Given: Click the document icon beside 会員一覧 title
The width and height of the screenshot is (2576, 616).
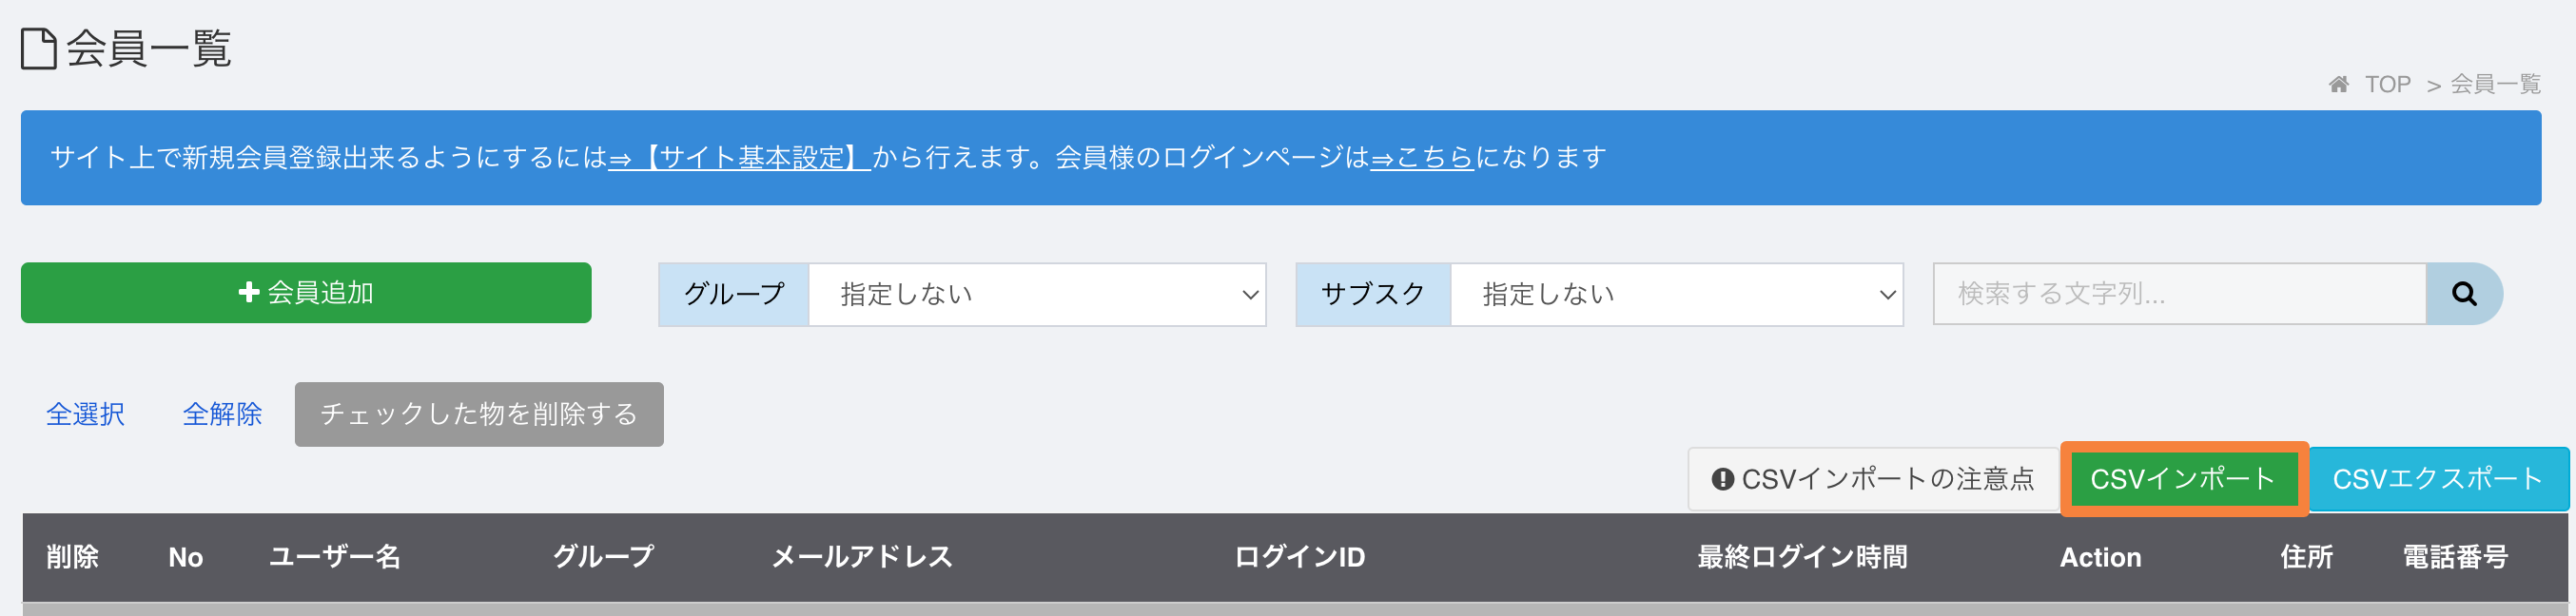Looking at the screenshot, I should coord(39,48).
